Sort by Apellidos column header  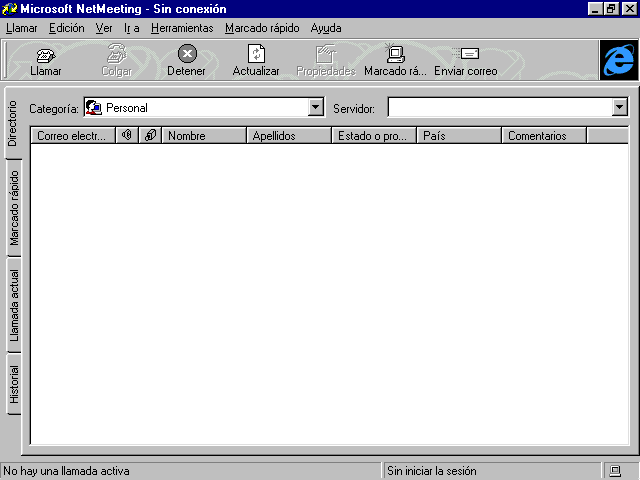pos(289,135)
